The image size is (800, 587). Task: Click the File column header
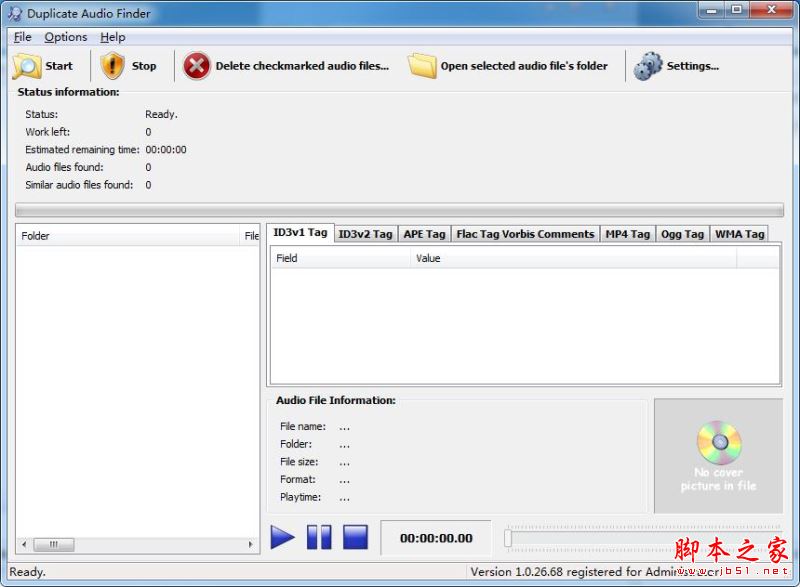coord(251,236)
